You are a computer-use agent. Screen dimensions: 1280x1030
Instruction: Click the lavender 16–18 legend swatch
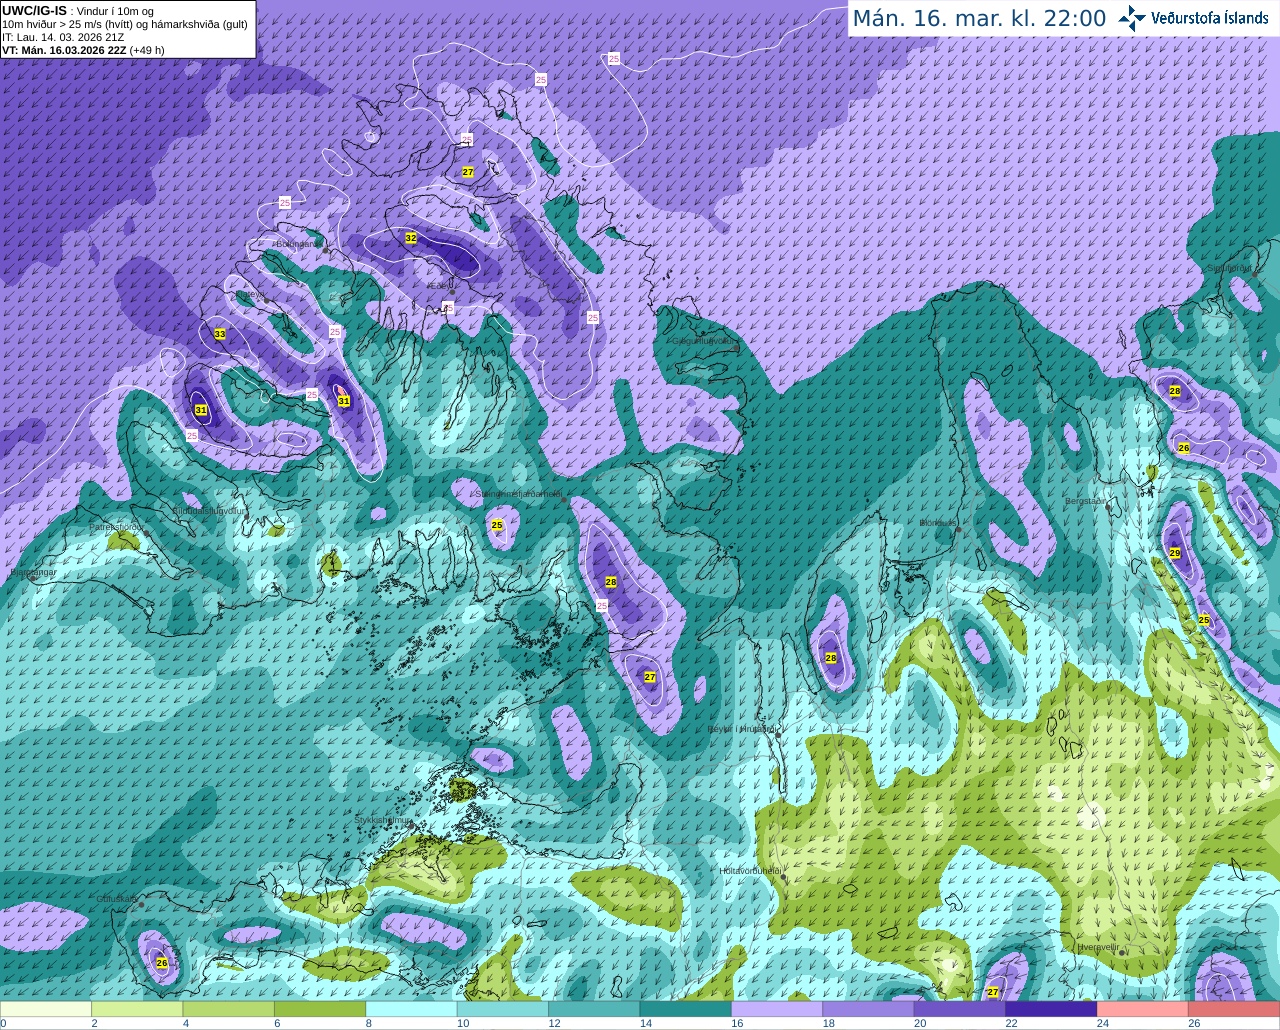point(777,1009)
